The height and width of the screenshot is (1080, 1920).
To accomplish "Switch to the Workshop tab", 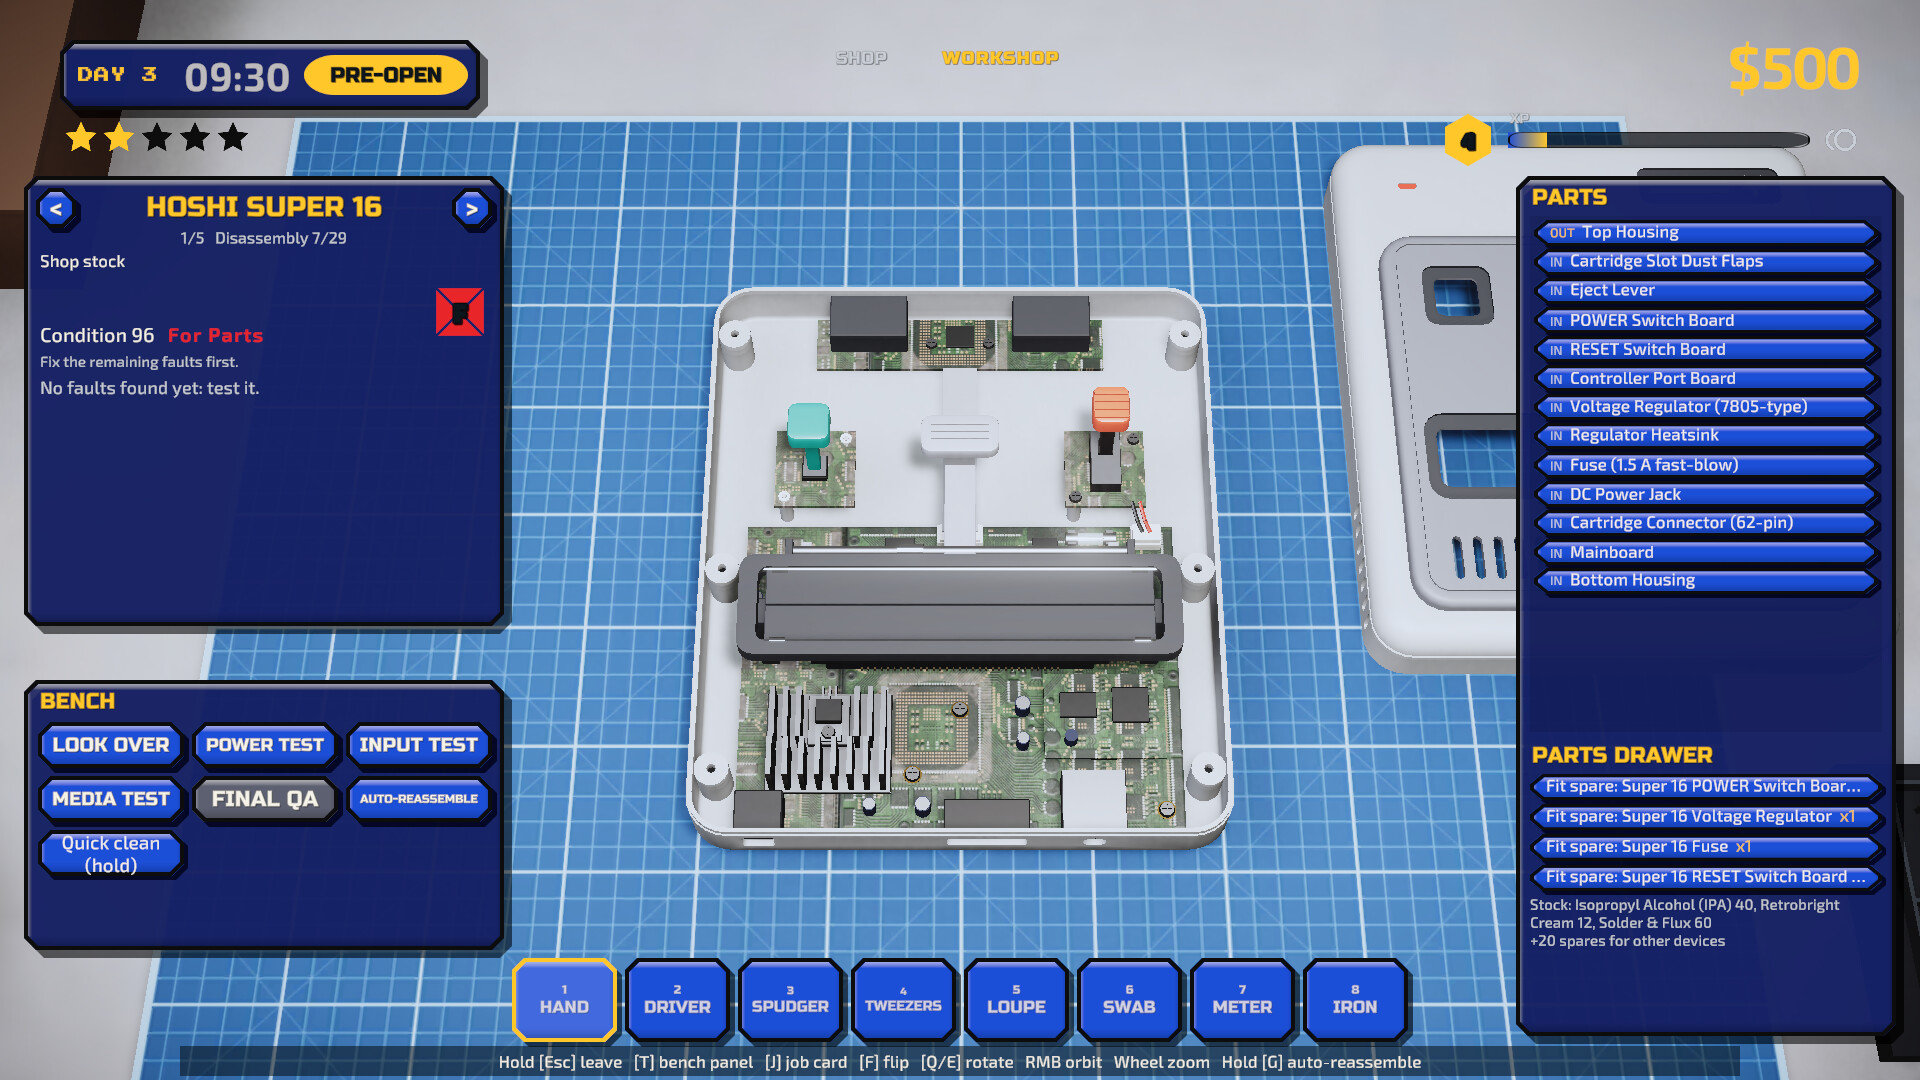I will click(x=1000, y=58).
